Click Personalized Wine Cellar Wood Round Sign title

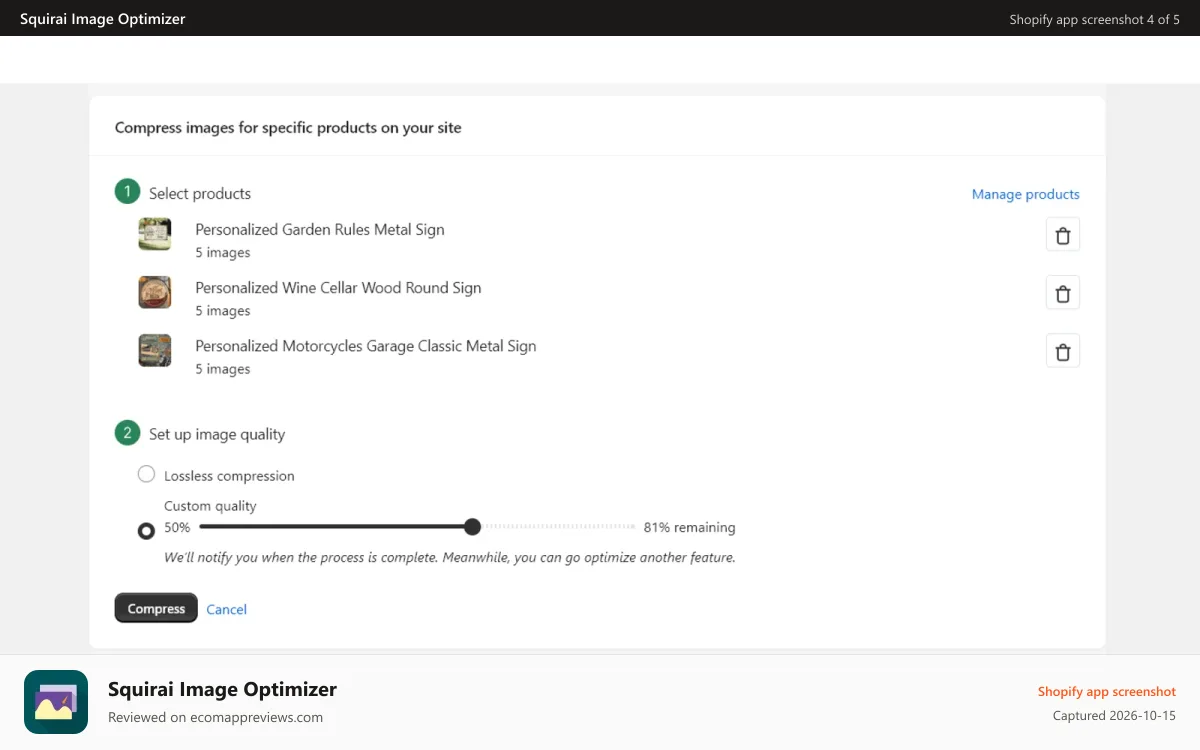(338, 287)
